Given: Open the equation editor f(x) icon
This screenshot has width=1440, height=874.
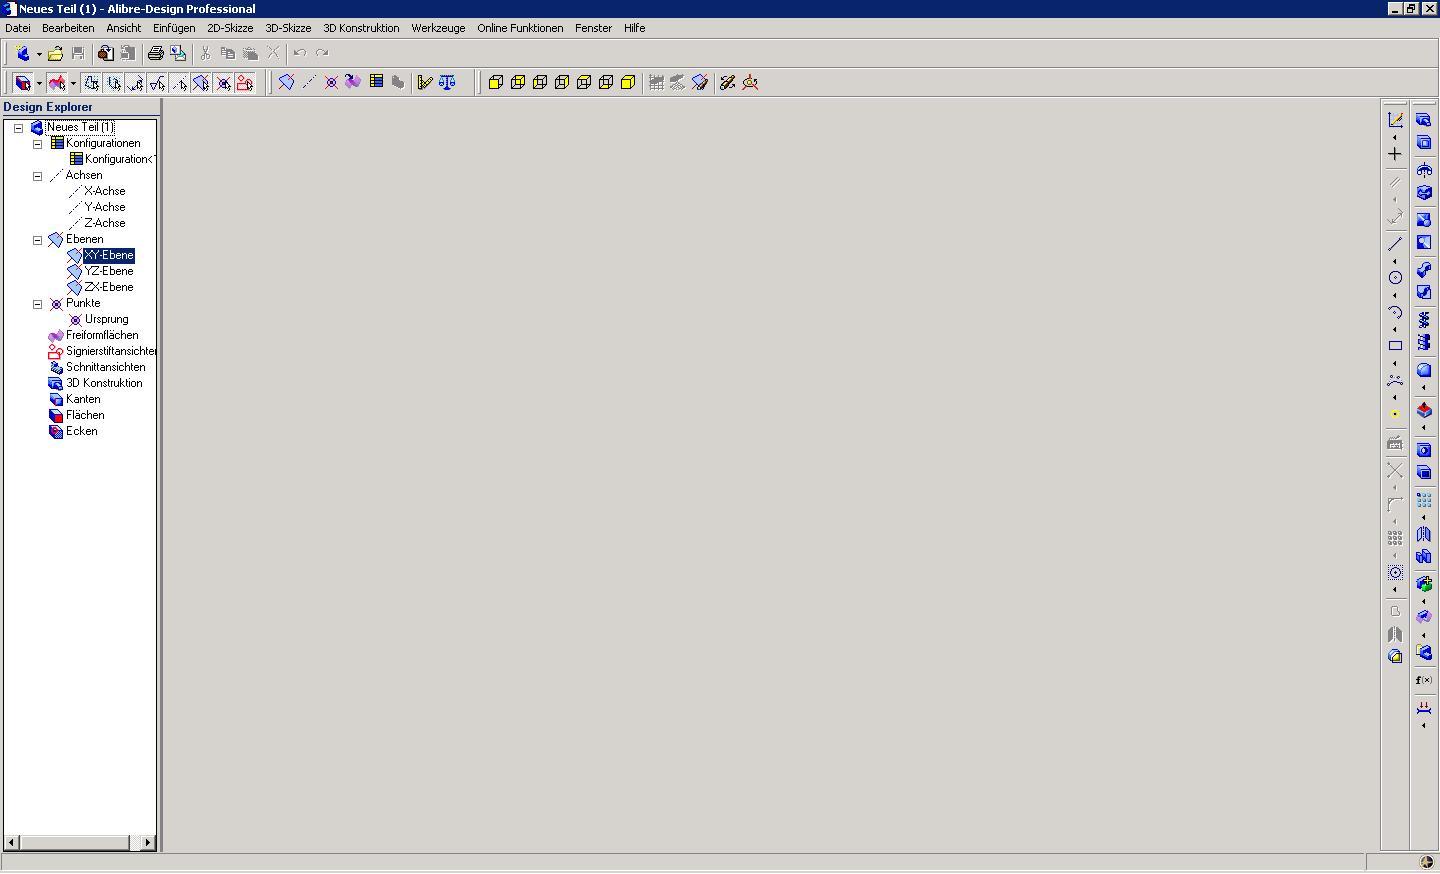Looking at the screenshot, I should tap(1424, 680).
